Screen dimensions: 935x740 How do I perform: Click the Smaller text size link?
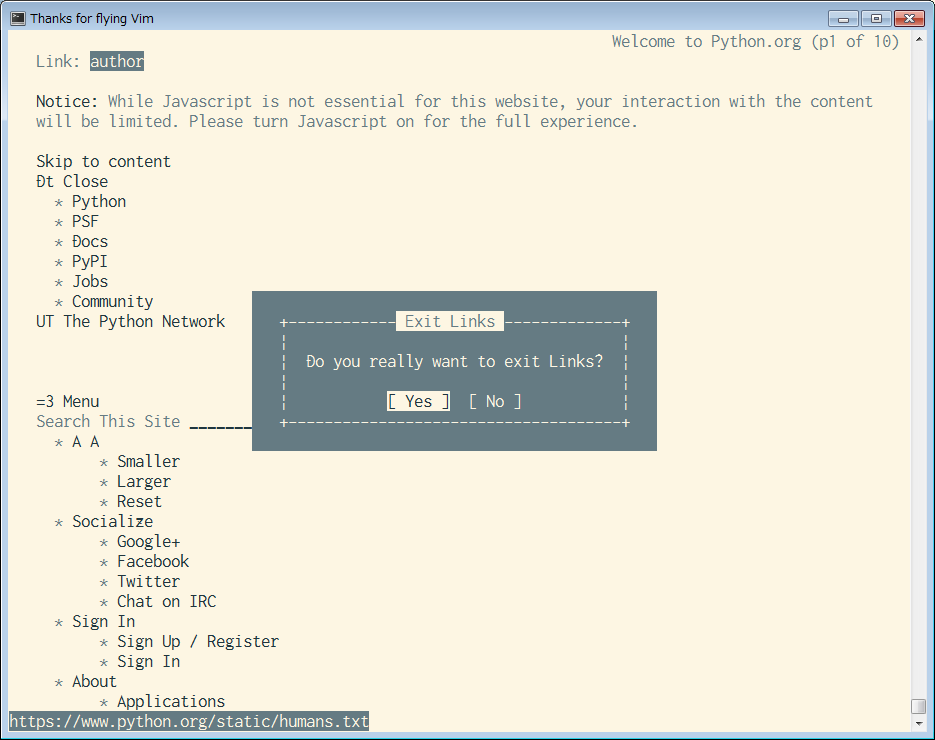click(x=148, y=462)
